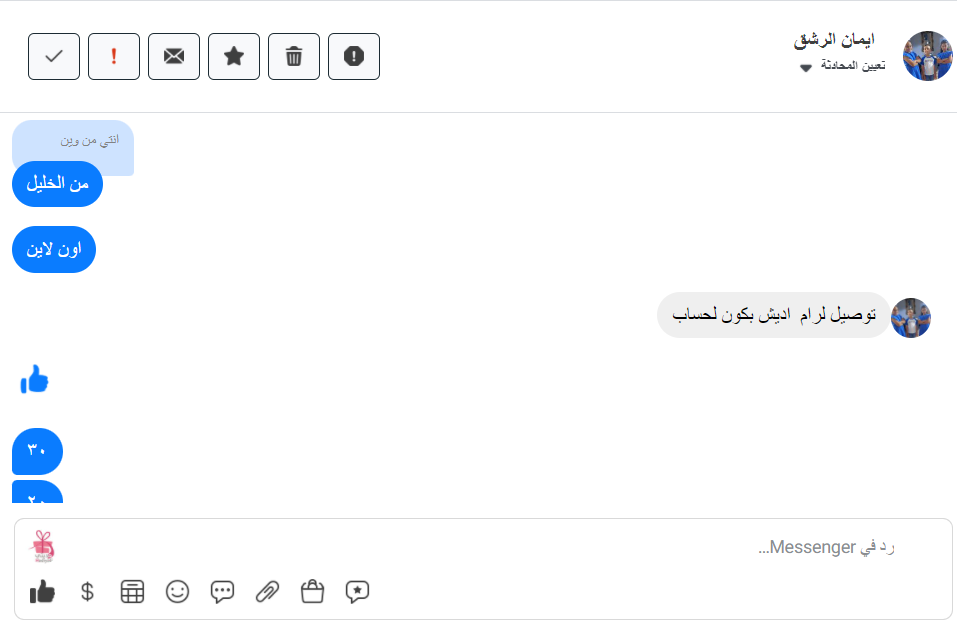Insert a saved reply via speech bubble icon
The image size is (957, 630).
[222, 592]
